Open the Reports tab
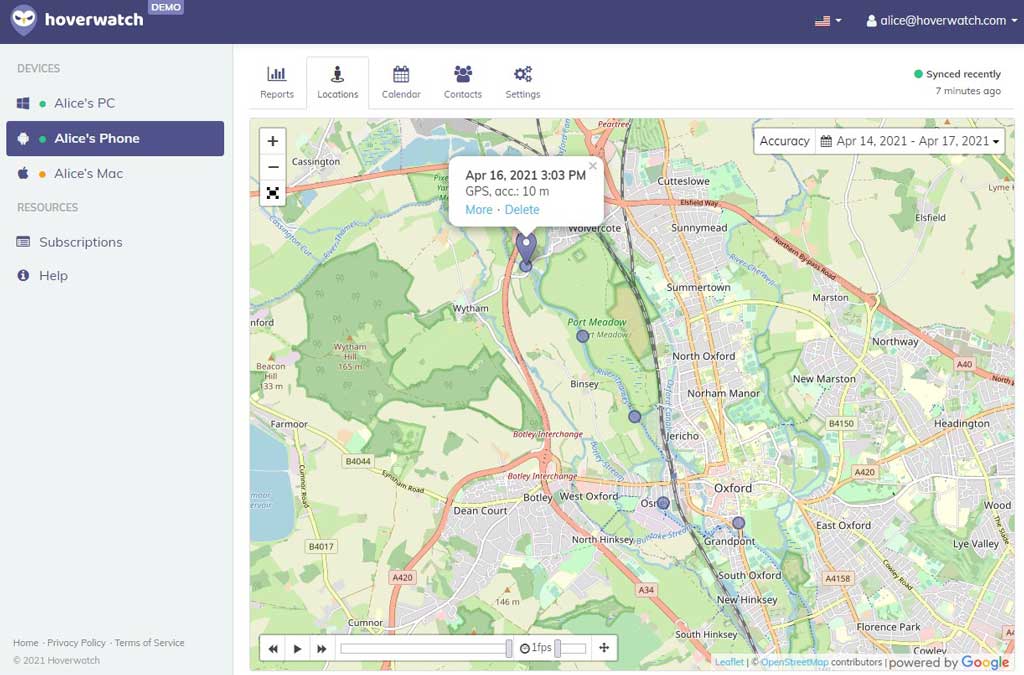Viewport: 1024px width, 675px height. (x=277, y=82)
